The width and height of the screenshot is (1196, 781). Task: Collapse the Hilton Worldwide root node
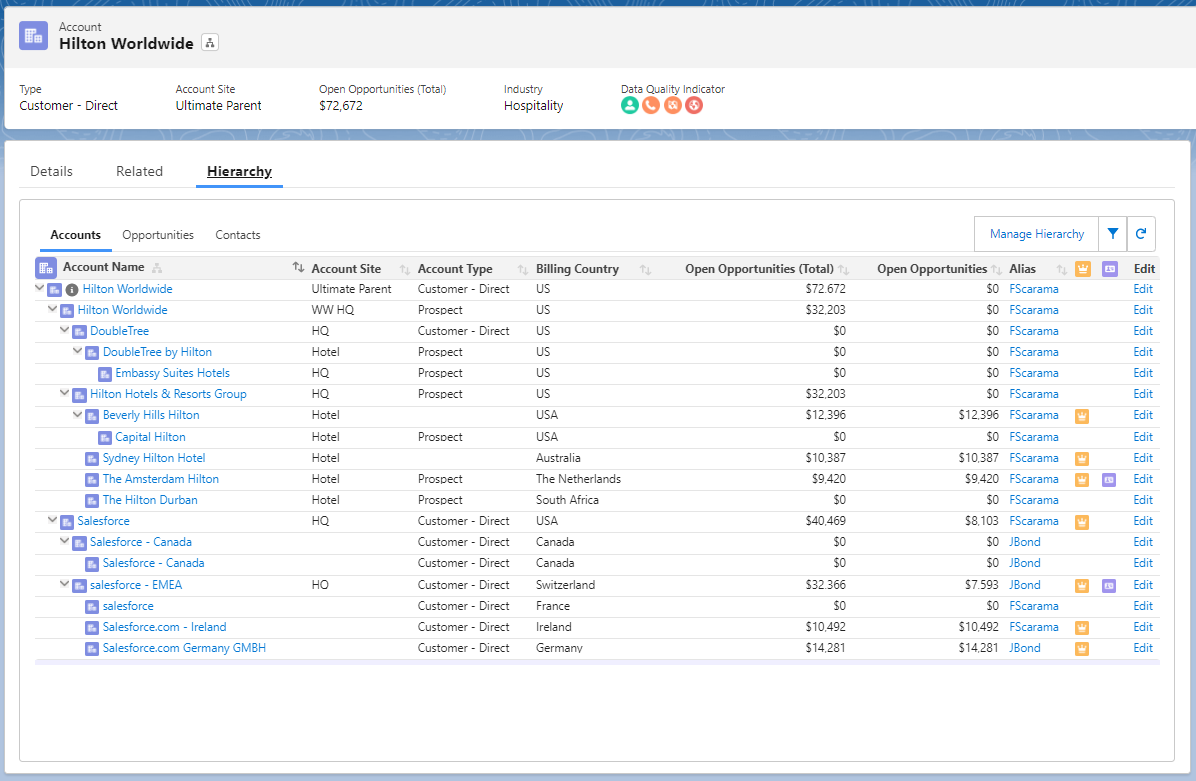click(x=39, y=289)
